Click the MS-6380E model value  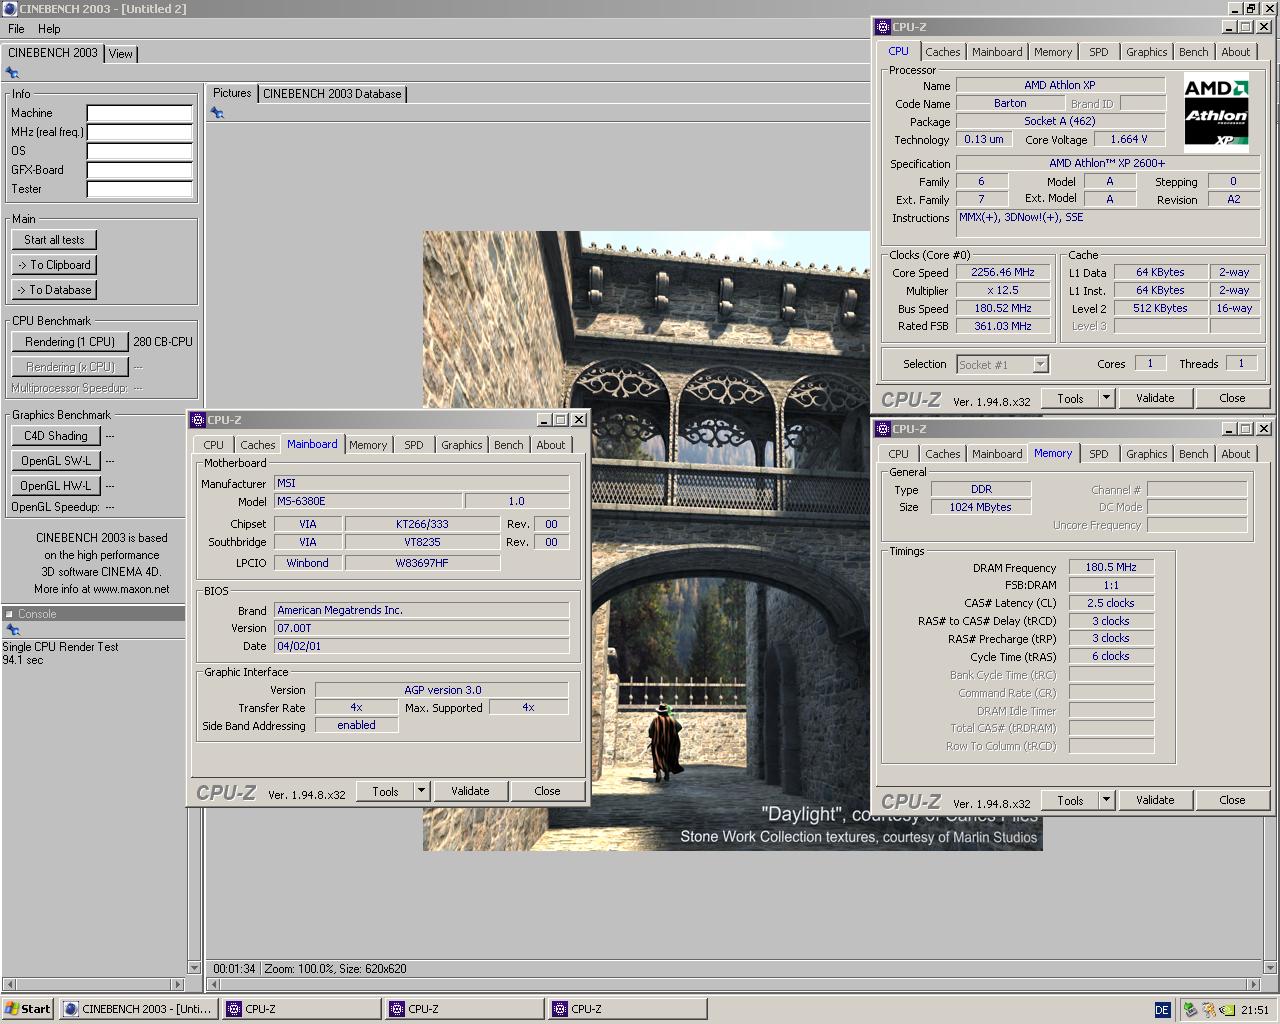pos(368,502)
